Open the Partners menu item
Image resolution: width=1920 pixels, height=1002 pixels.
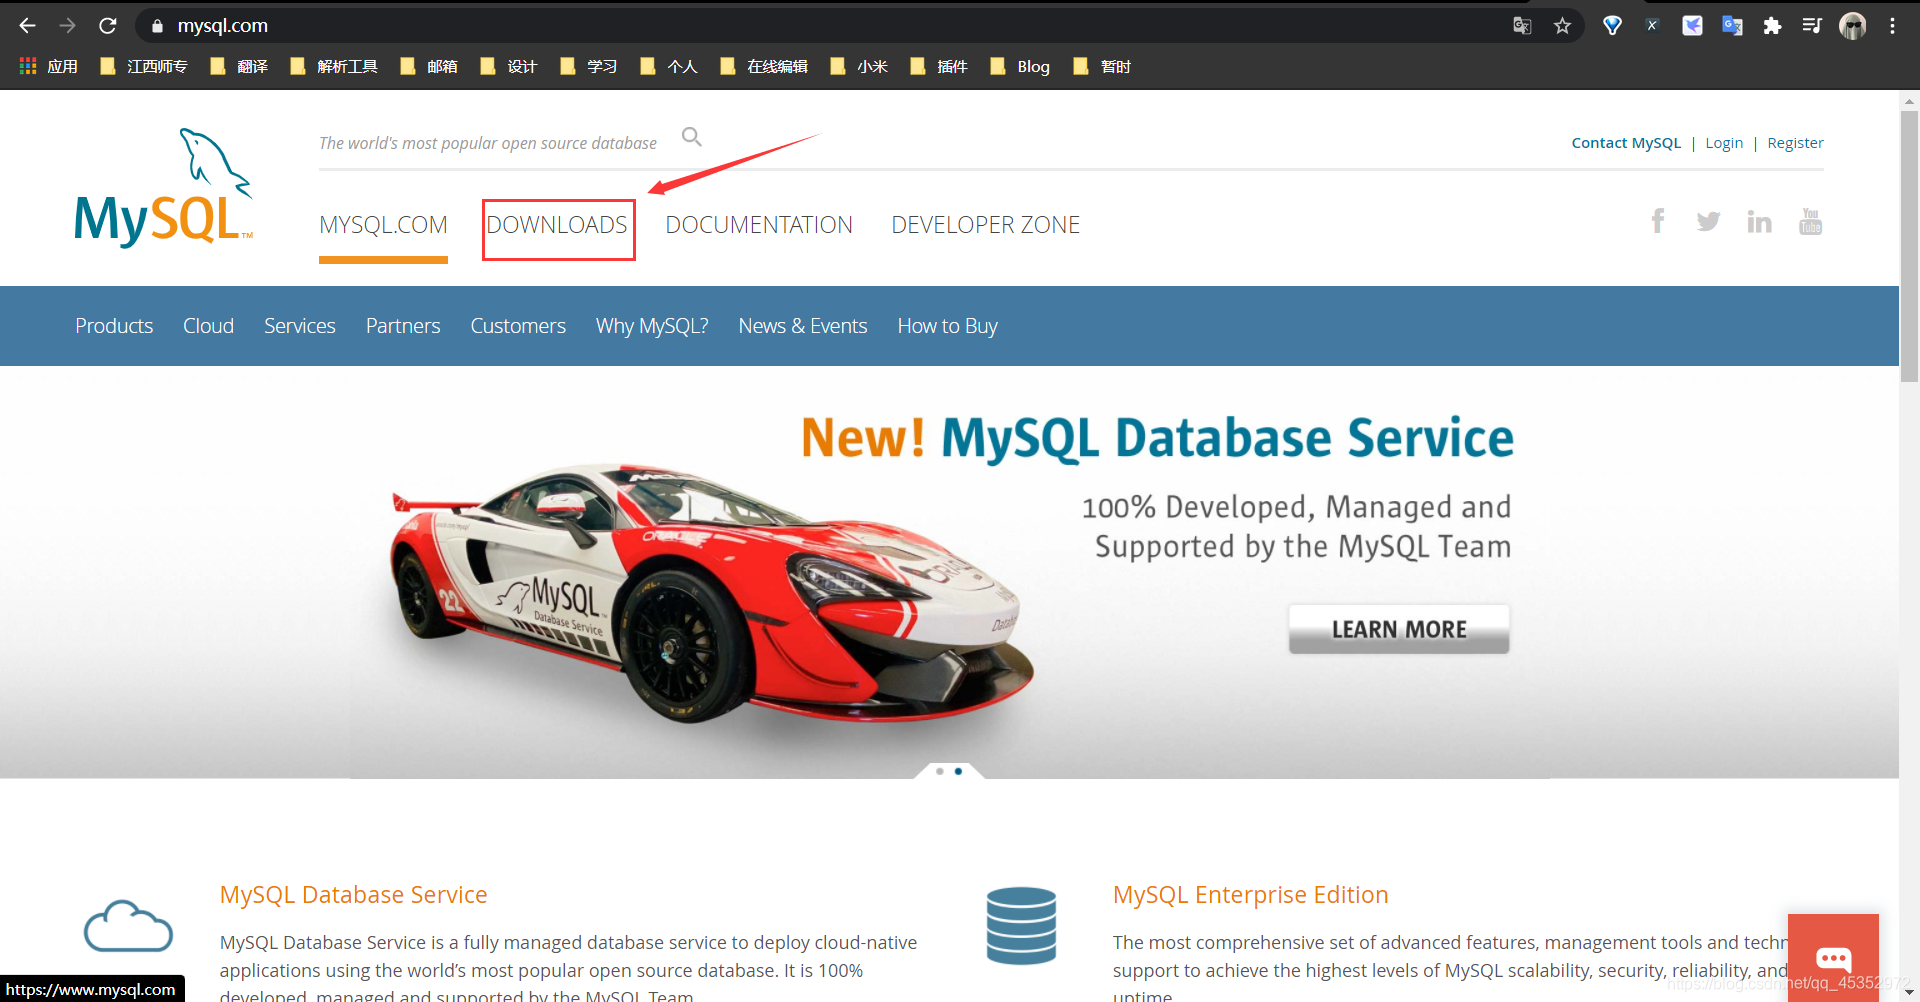pyautogui.click(x=403, y=326)
